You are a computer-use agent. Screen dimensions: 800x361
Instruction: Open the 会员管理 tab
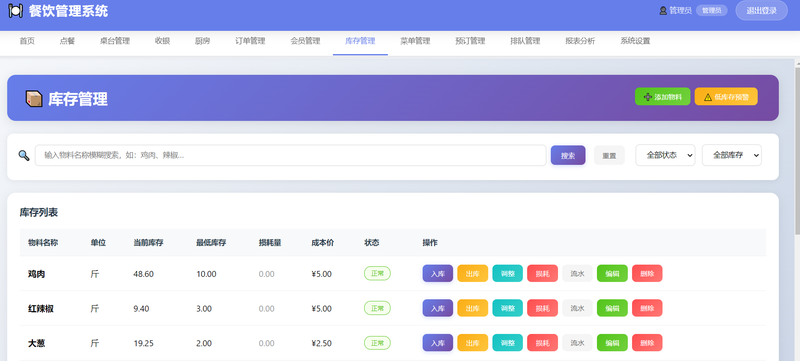pyautogui.click(x=305, y=41)
